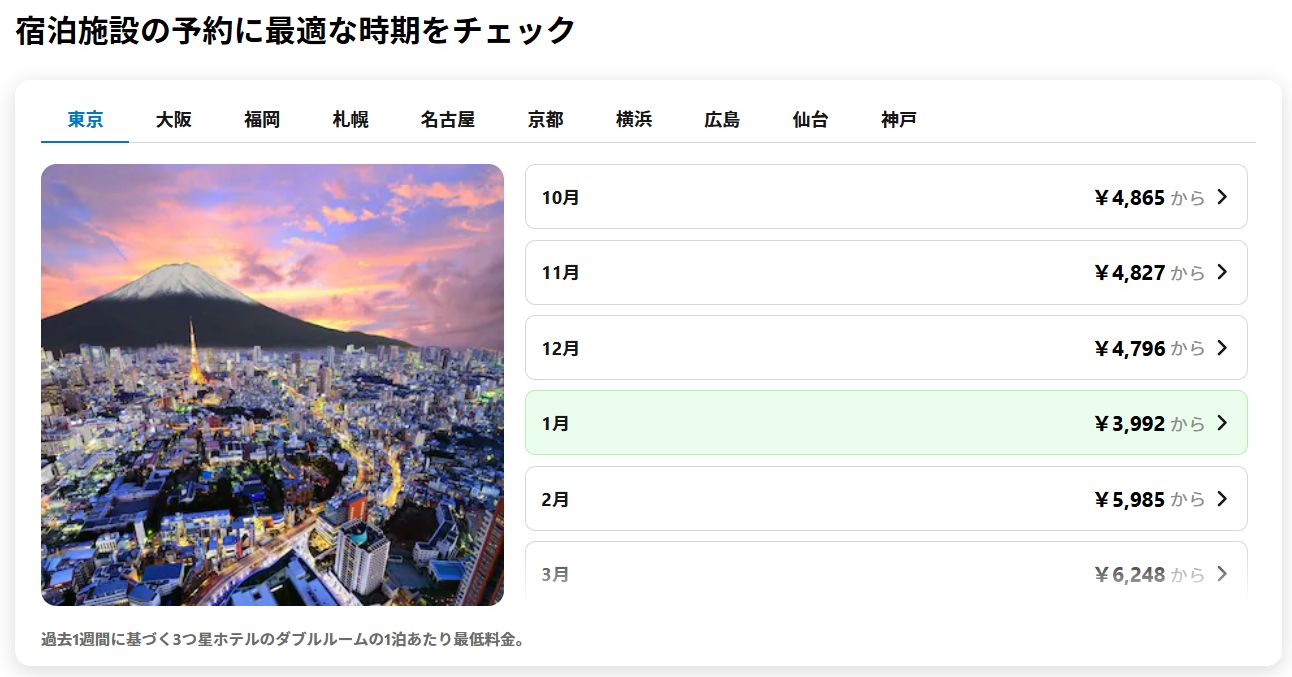Screen dimensions: 1292x677
Task: Click the arrow on highlighted 1月 row
Action: [1221, 423]
